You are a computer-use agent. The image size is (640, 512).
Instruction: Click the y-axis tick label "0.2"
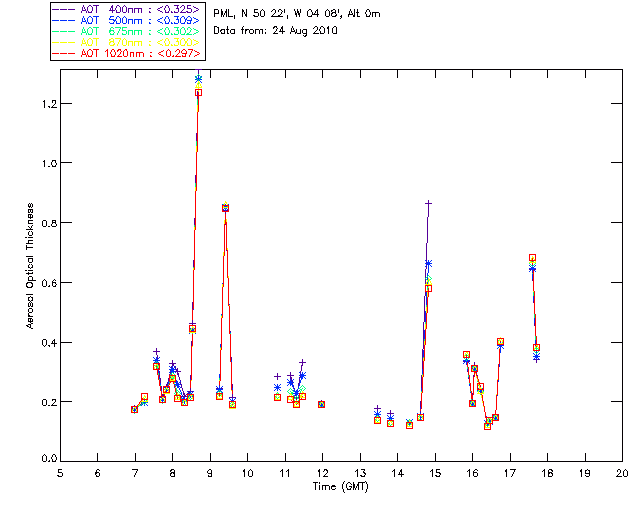[x=49, y=402]
